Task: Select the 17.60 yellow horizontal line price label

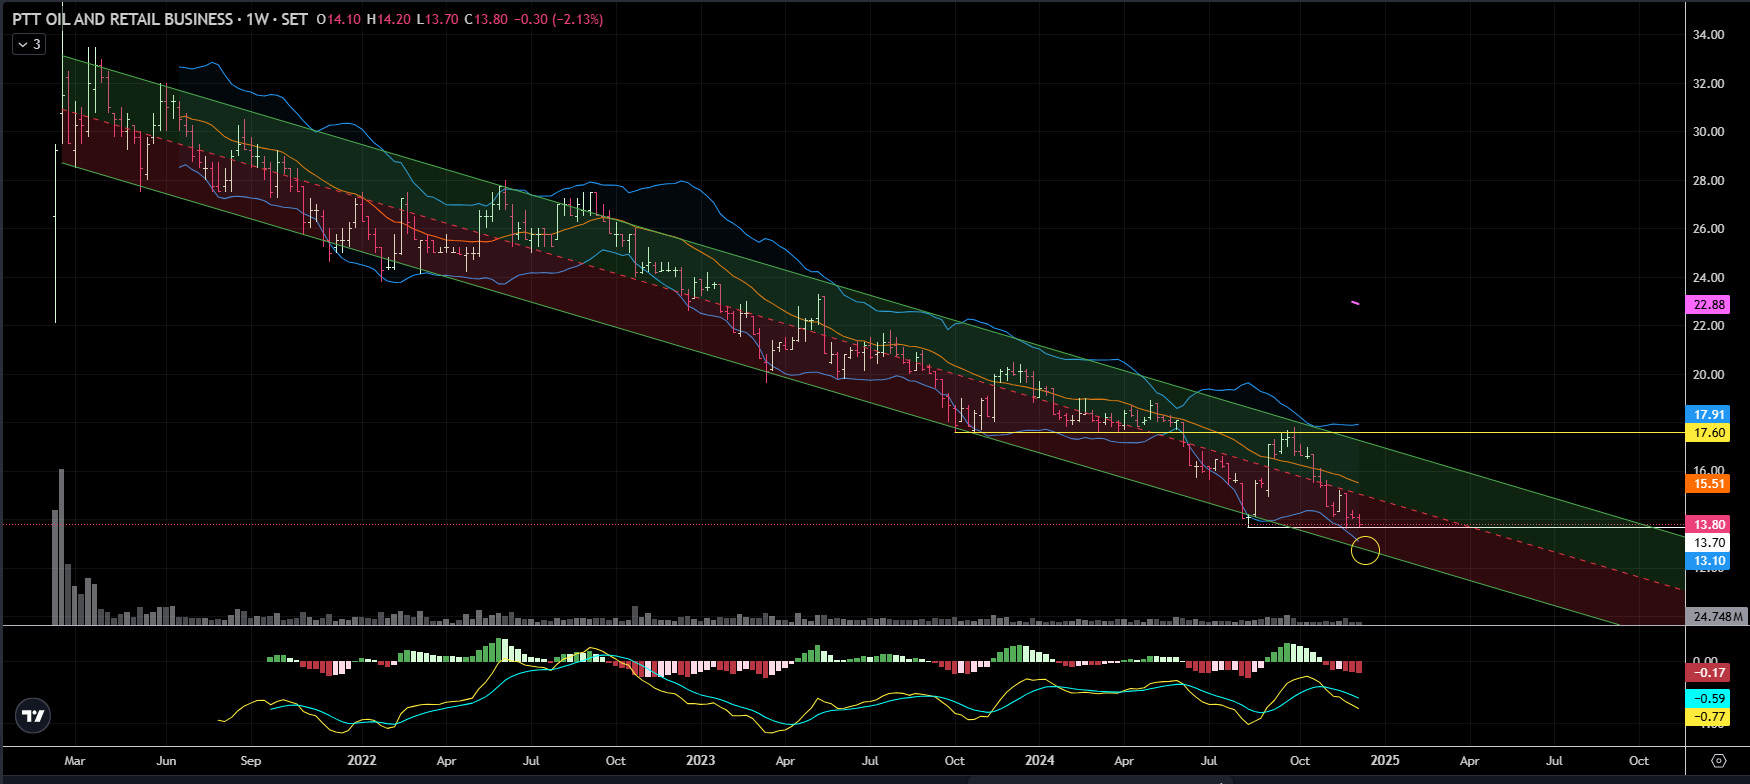Action: coord(1708,433)
